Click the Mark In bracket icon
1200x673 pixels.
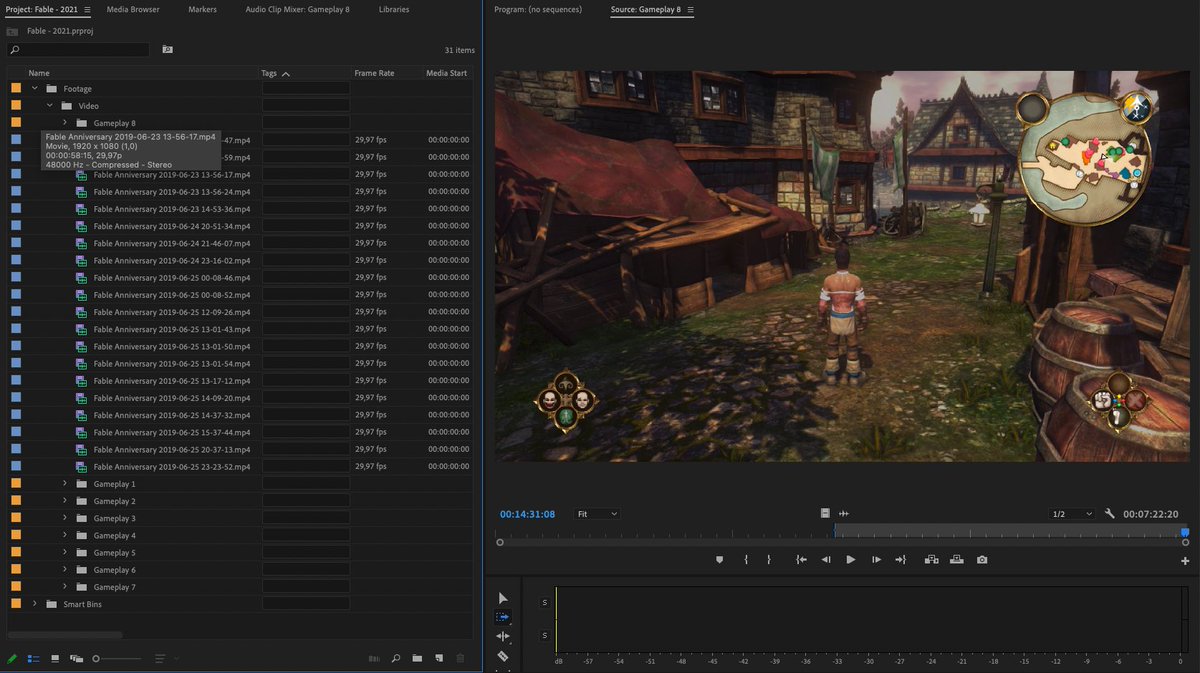746,560
